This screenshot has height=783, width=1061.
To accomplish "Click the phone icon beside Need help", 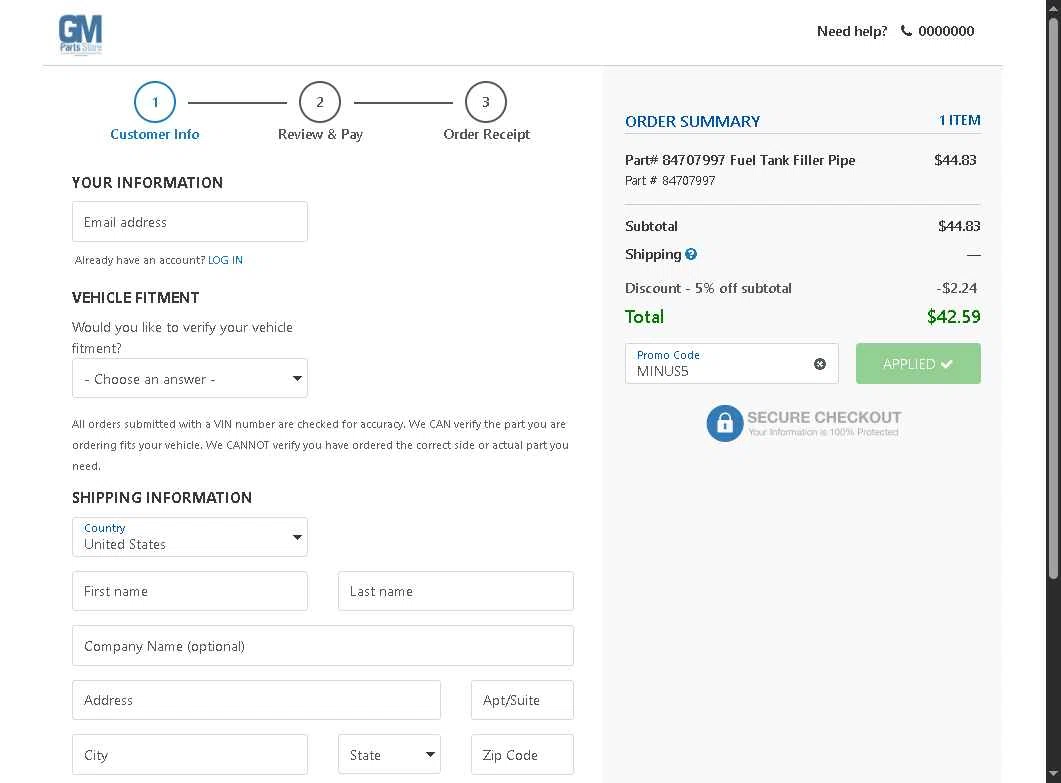I will click(906, 31).
